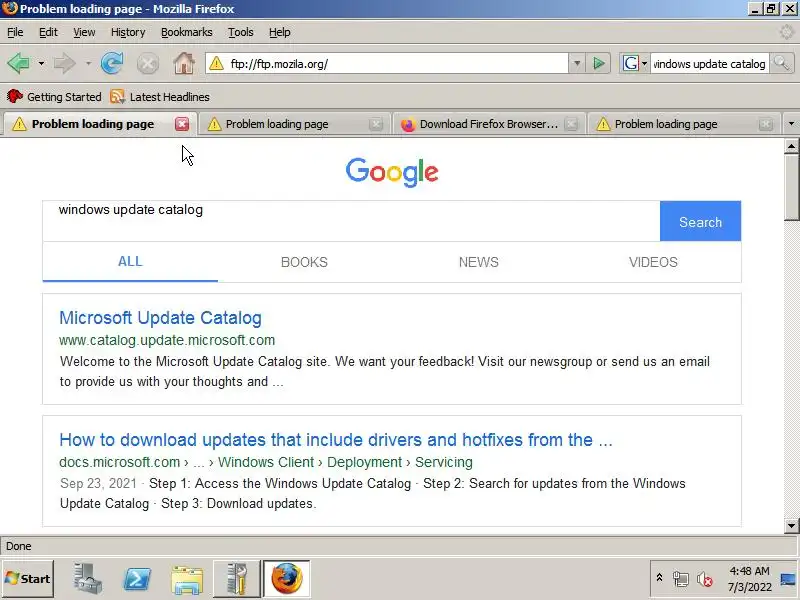Open Latest Headlines feed bookmark
The image size is (800, 600).
pos(160,96)
